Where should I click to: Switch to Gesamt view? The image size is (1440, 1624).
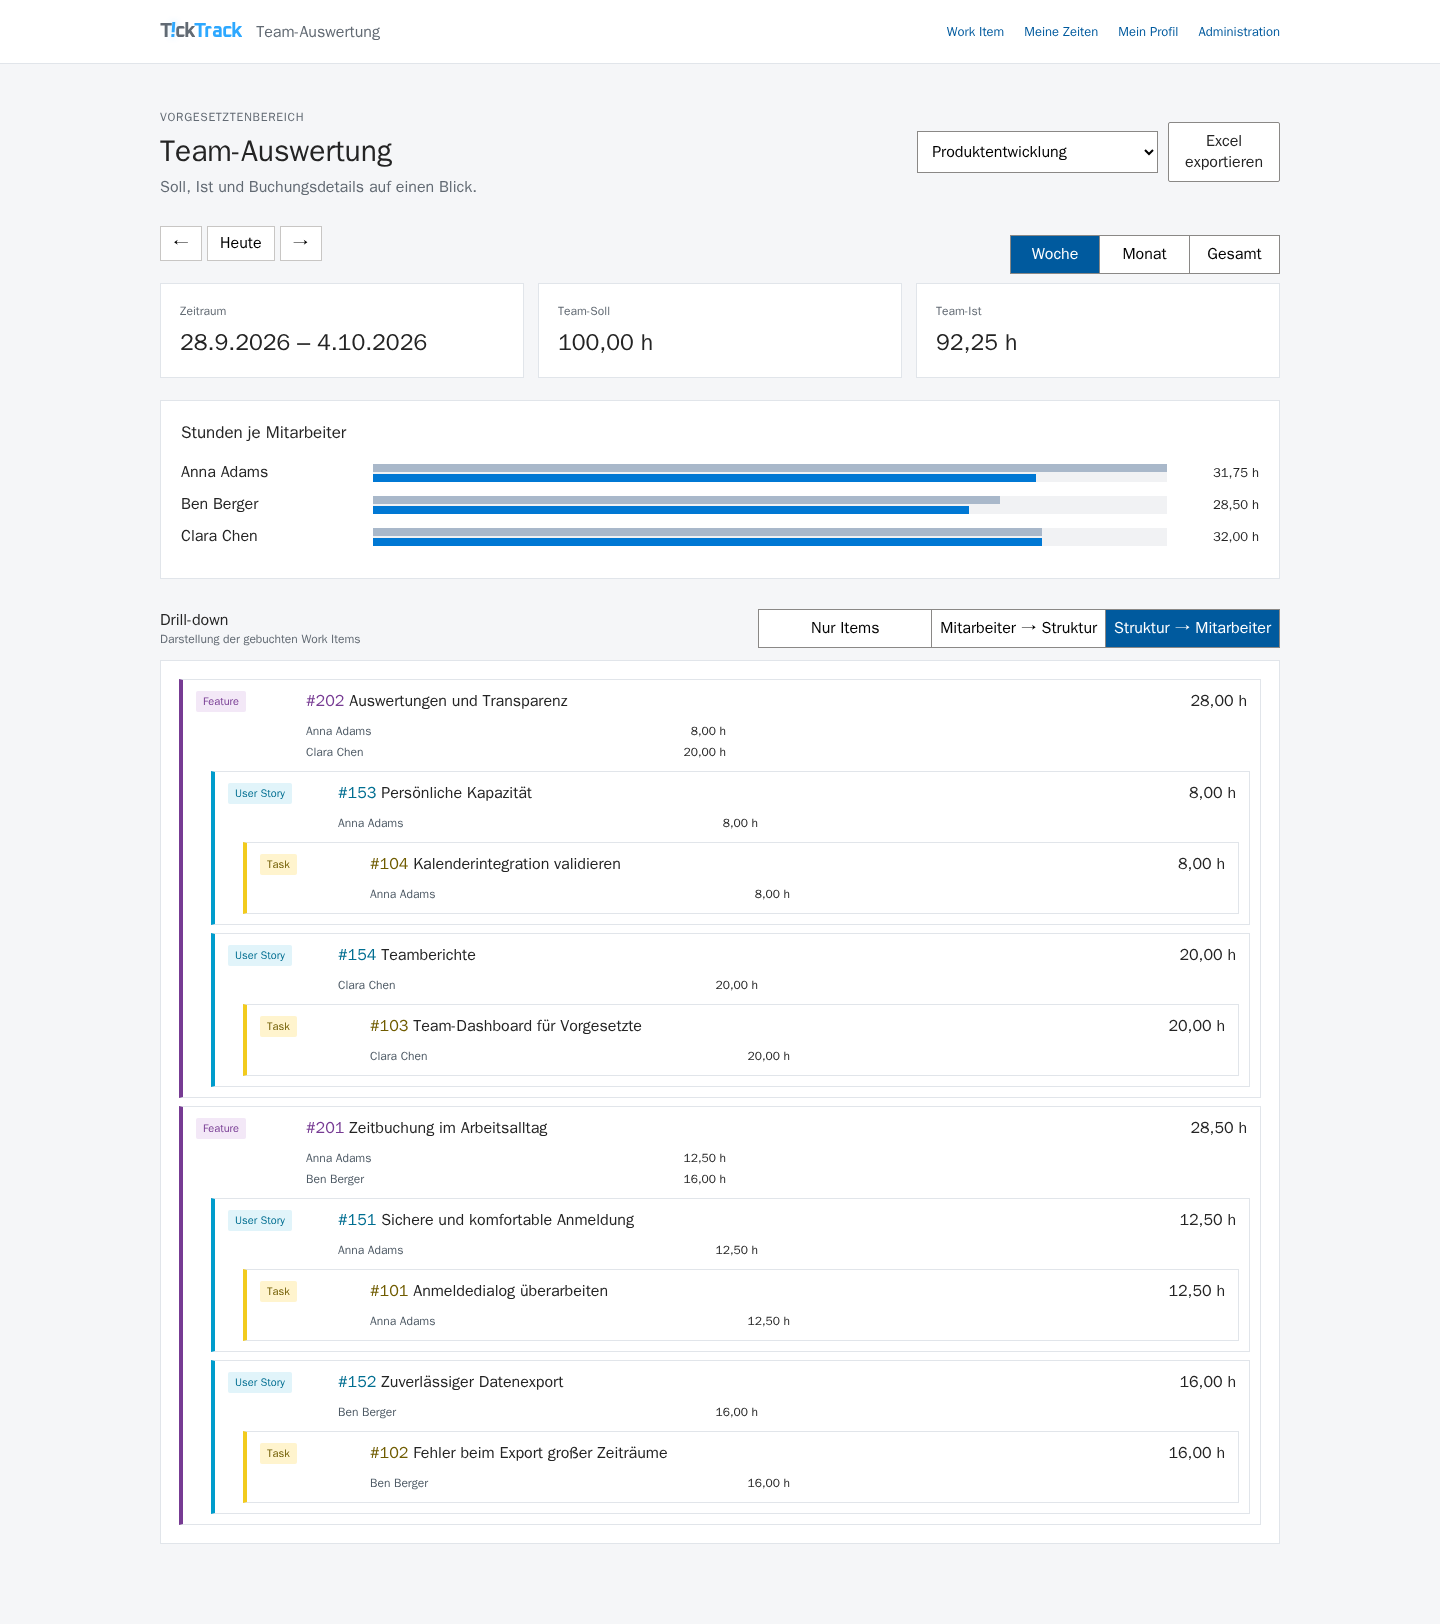pyautogui.click(x=1234, y=254)
